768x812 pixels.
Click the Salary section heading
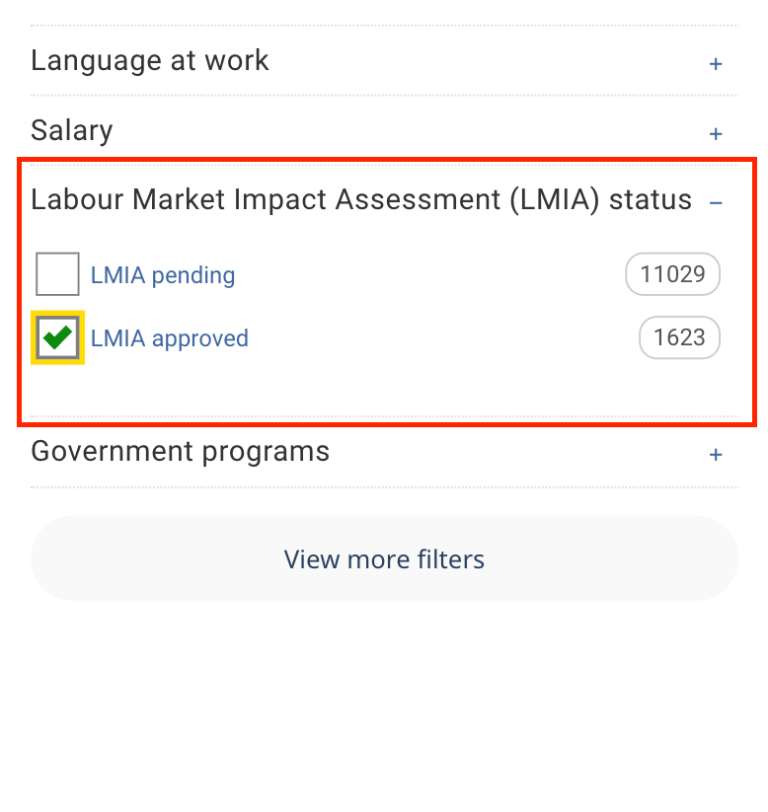coord(70,130)
